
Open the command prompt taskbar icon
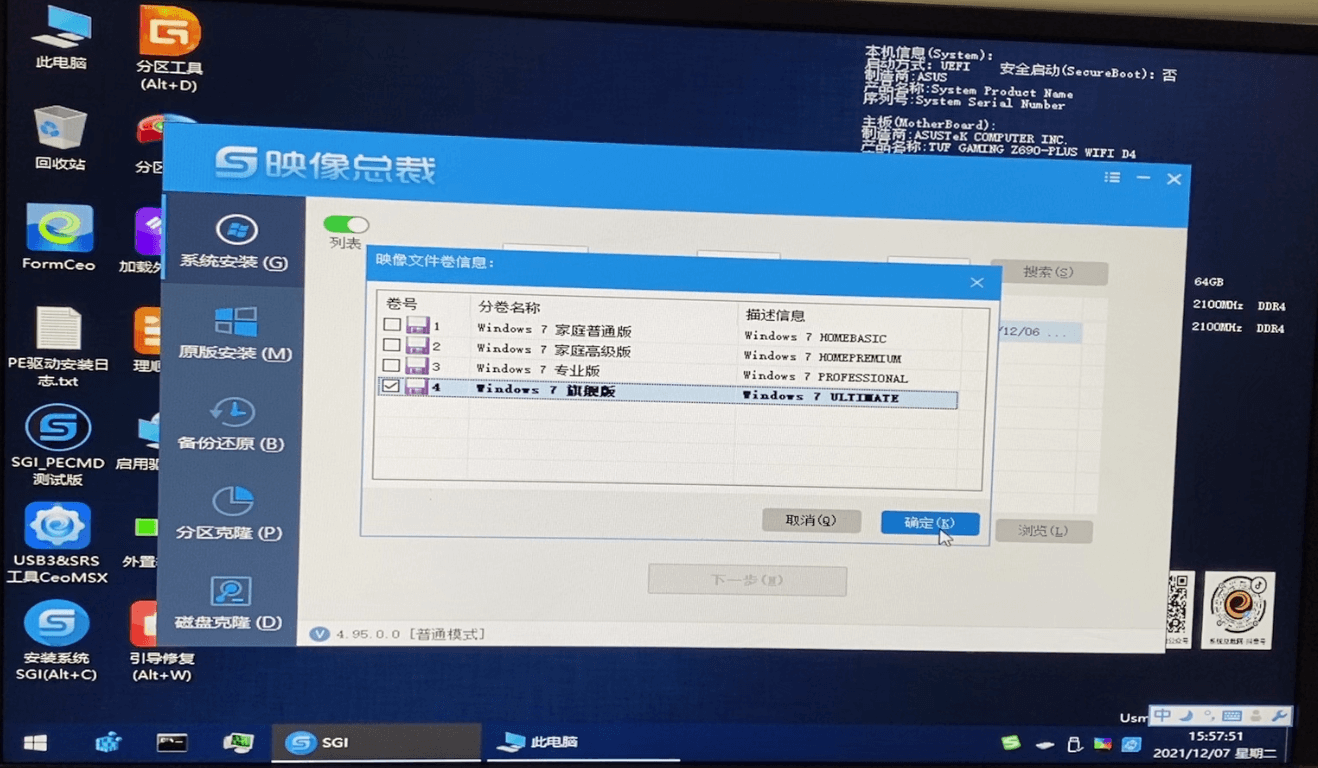point(172,743)
